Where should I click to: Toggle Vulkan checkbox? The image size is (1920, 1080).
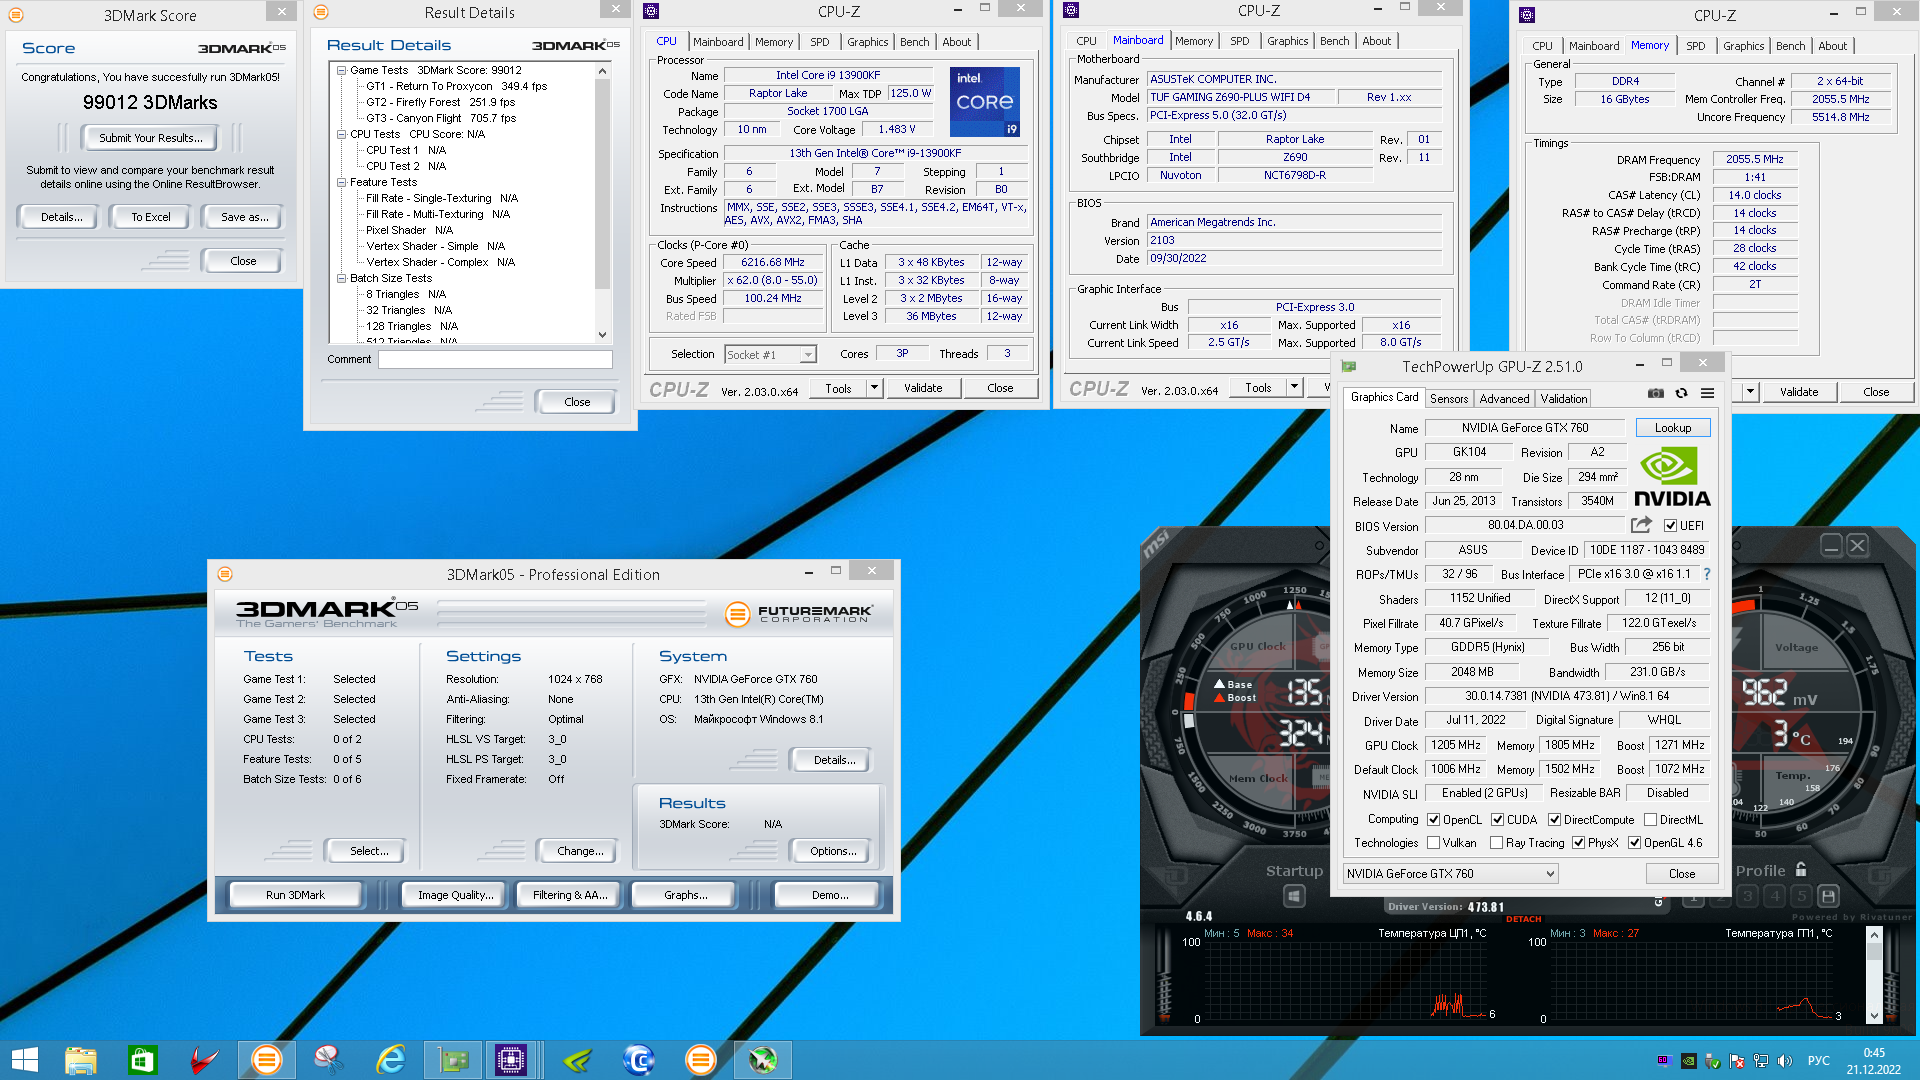click(1434, 843)
